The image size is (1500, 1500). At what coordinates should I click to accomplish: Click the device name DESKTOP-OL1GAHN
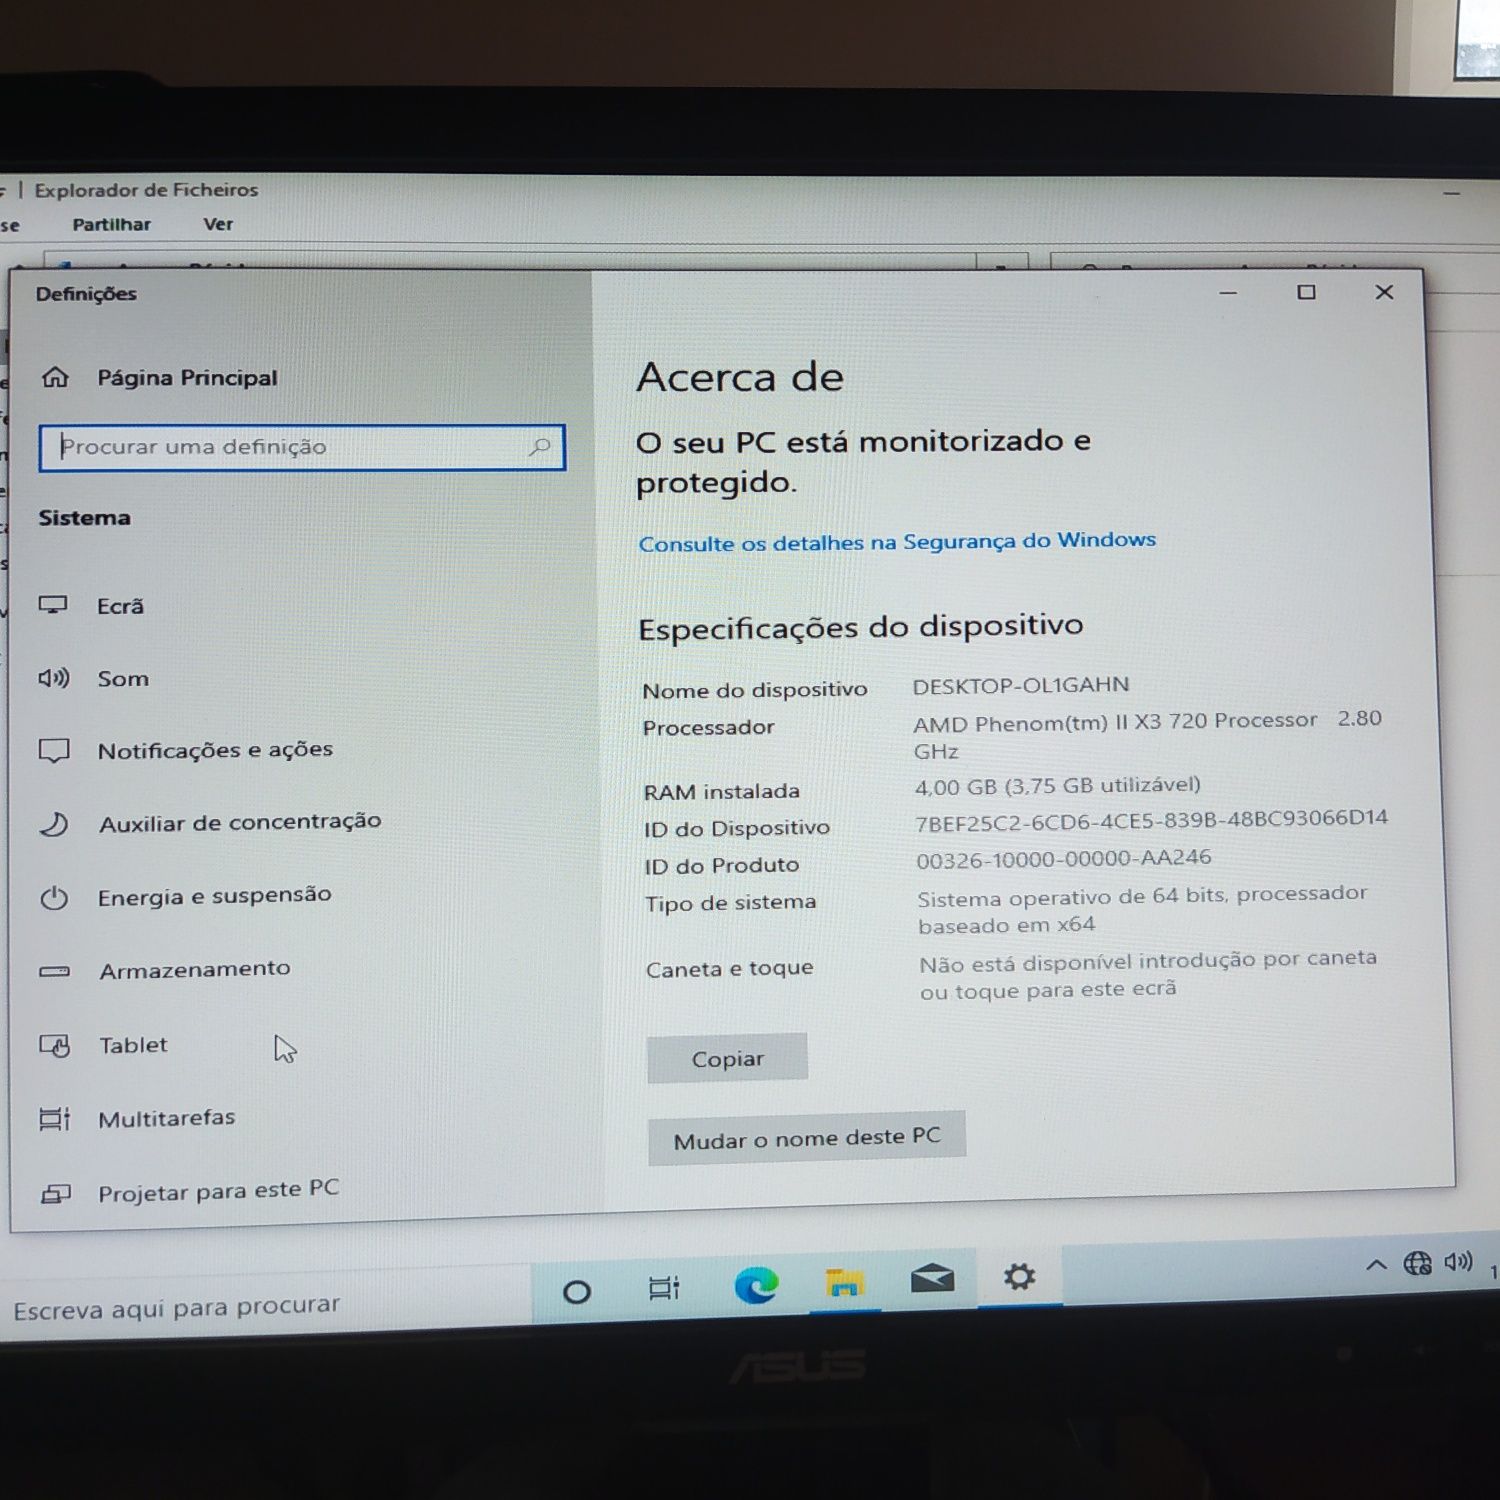click(1021, 685)
